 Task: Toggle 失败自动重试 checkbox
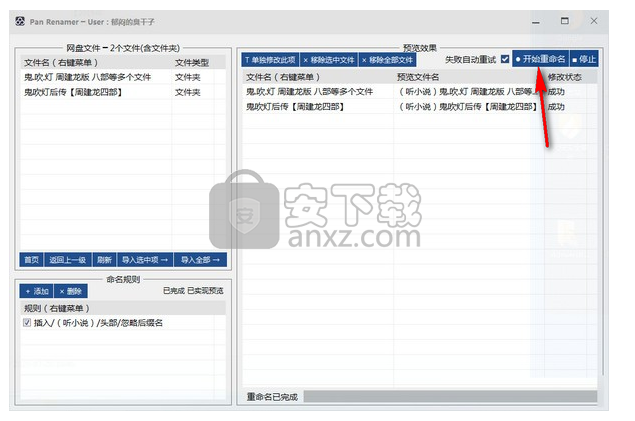click(505, 59)
